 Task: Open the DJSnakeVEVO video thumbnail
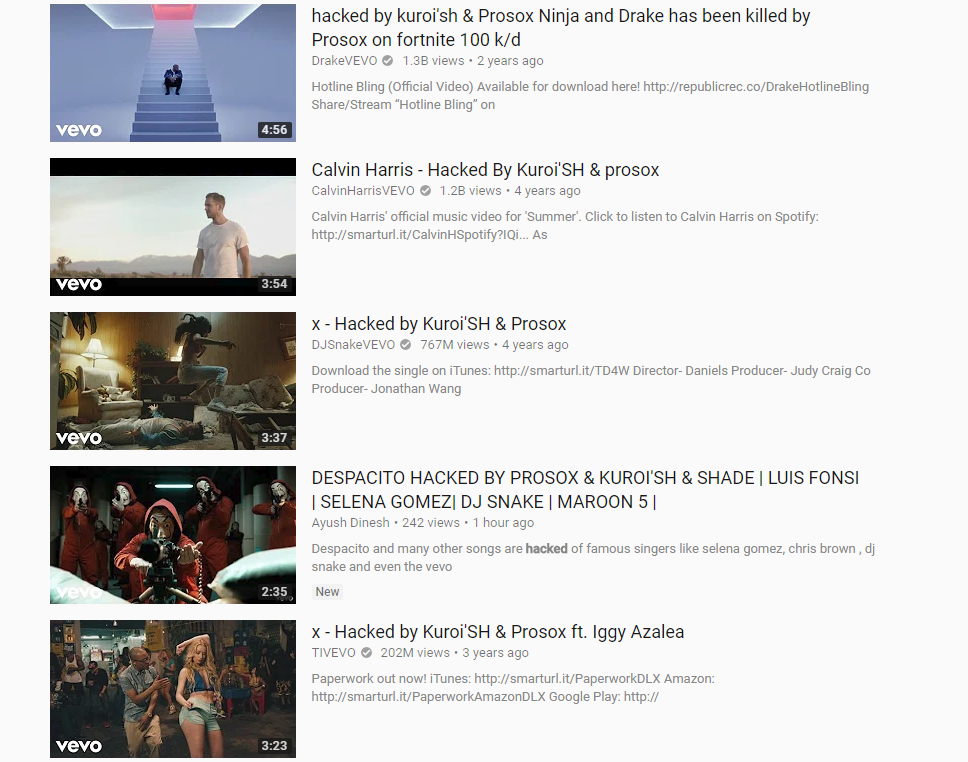(173, 380)
